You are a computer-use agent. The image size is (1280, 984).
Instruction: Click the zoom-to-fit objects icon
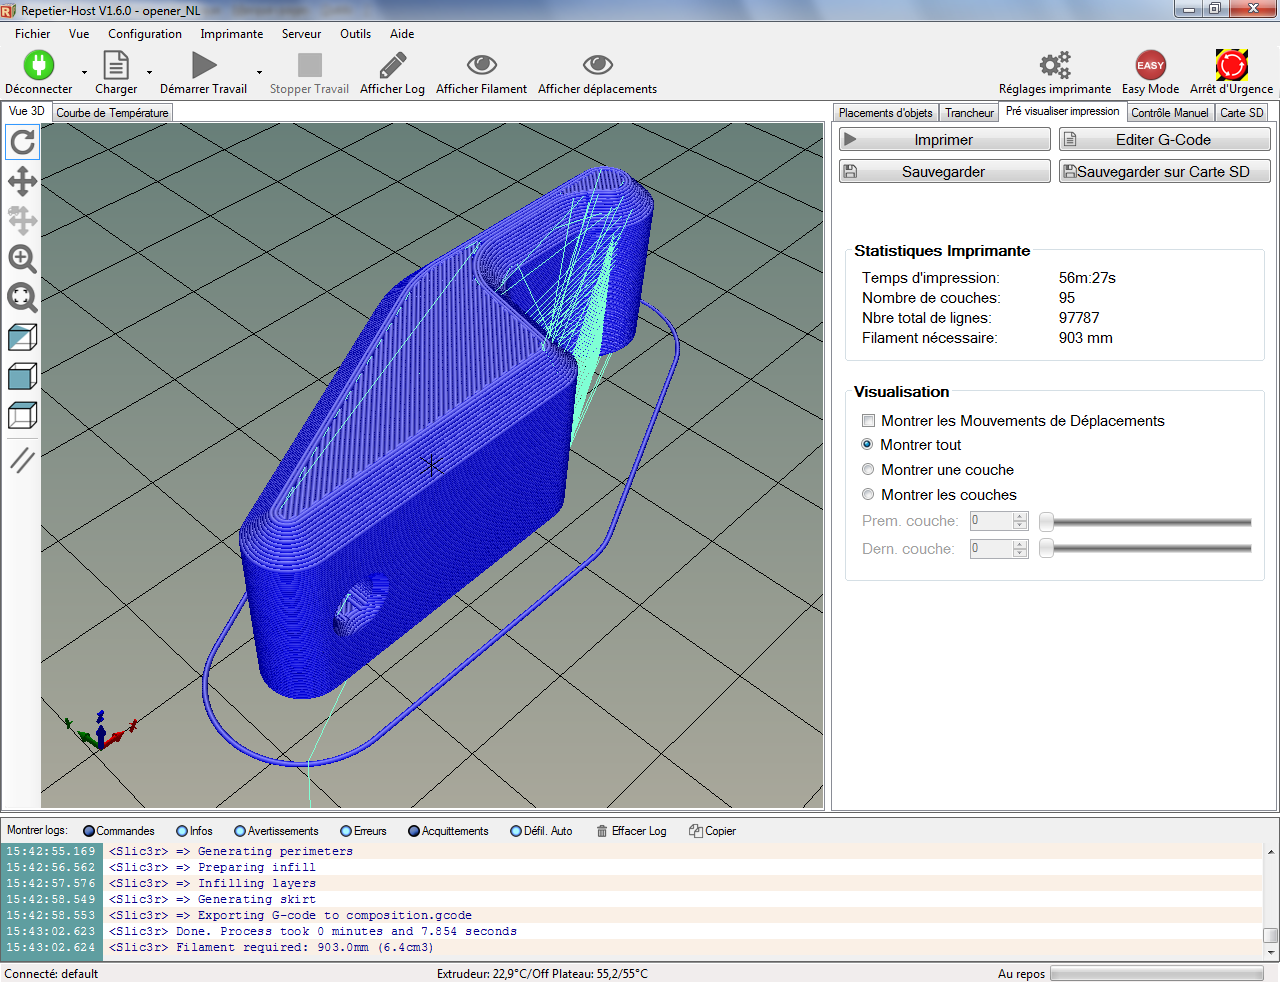pyautogui.click(x=22, y=297)
